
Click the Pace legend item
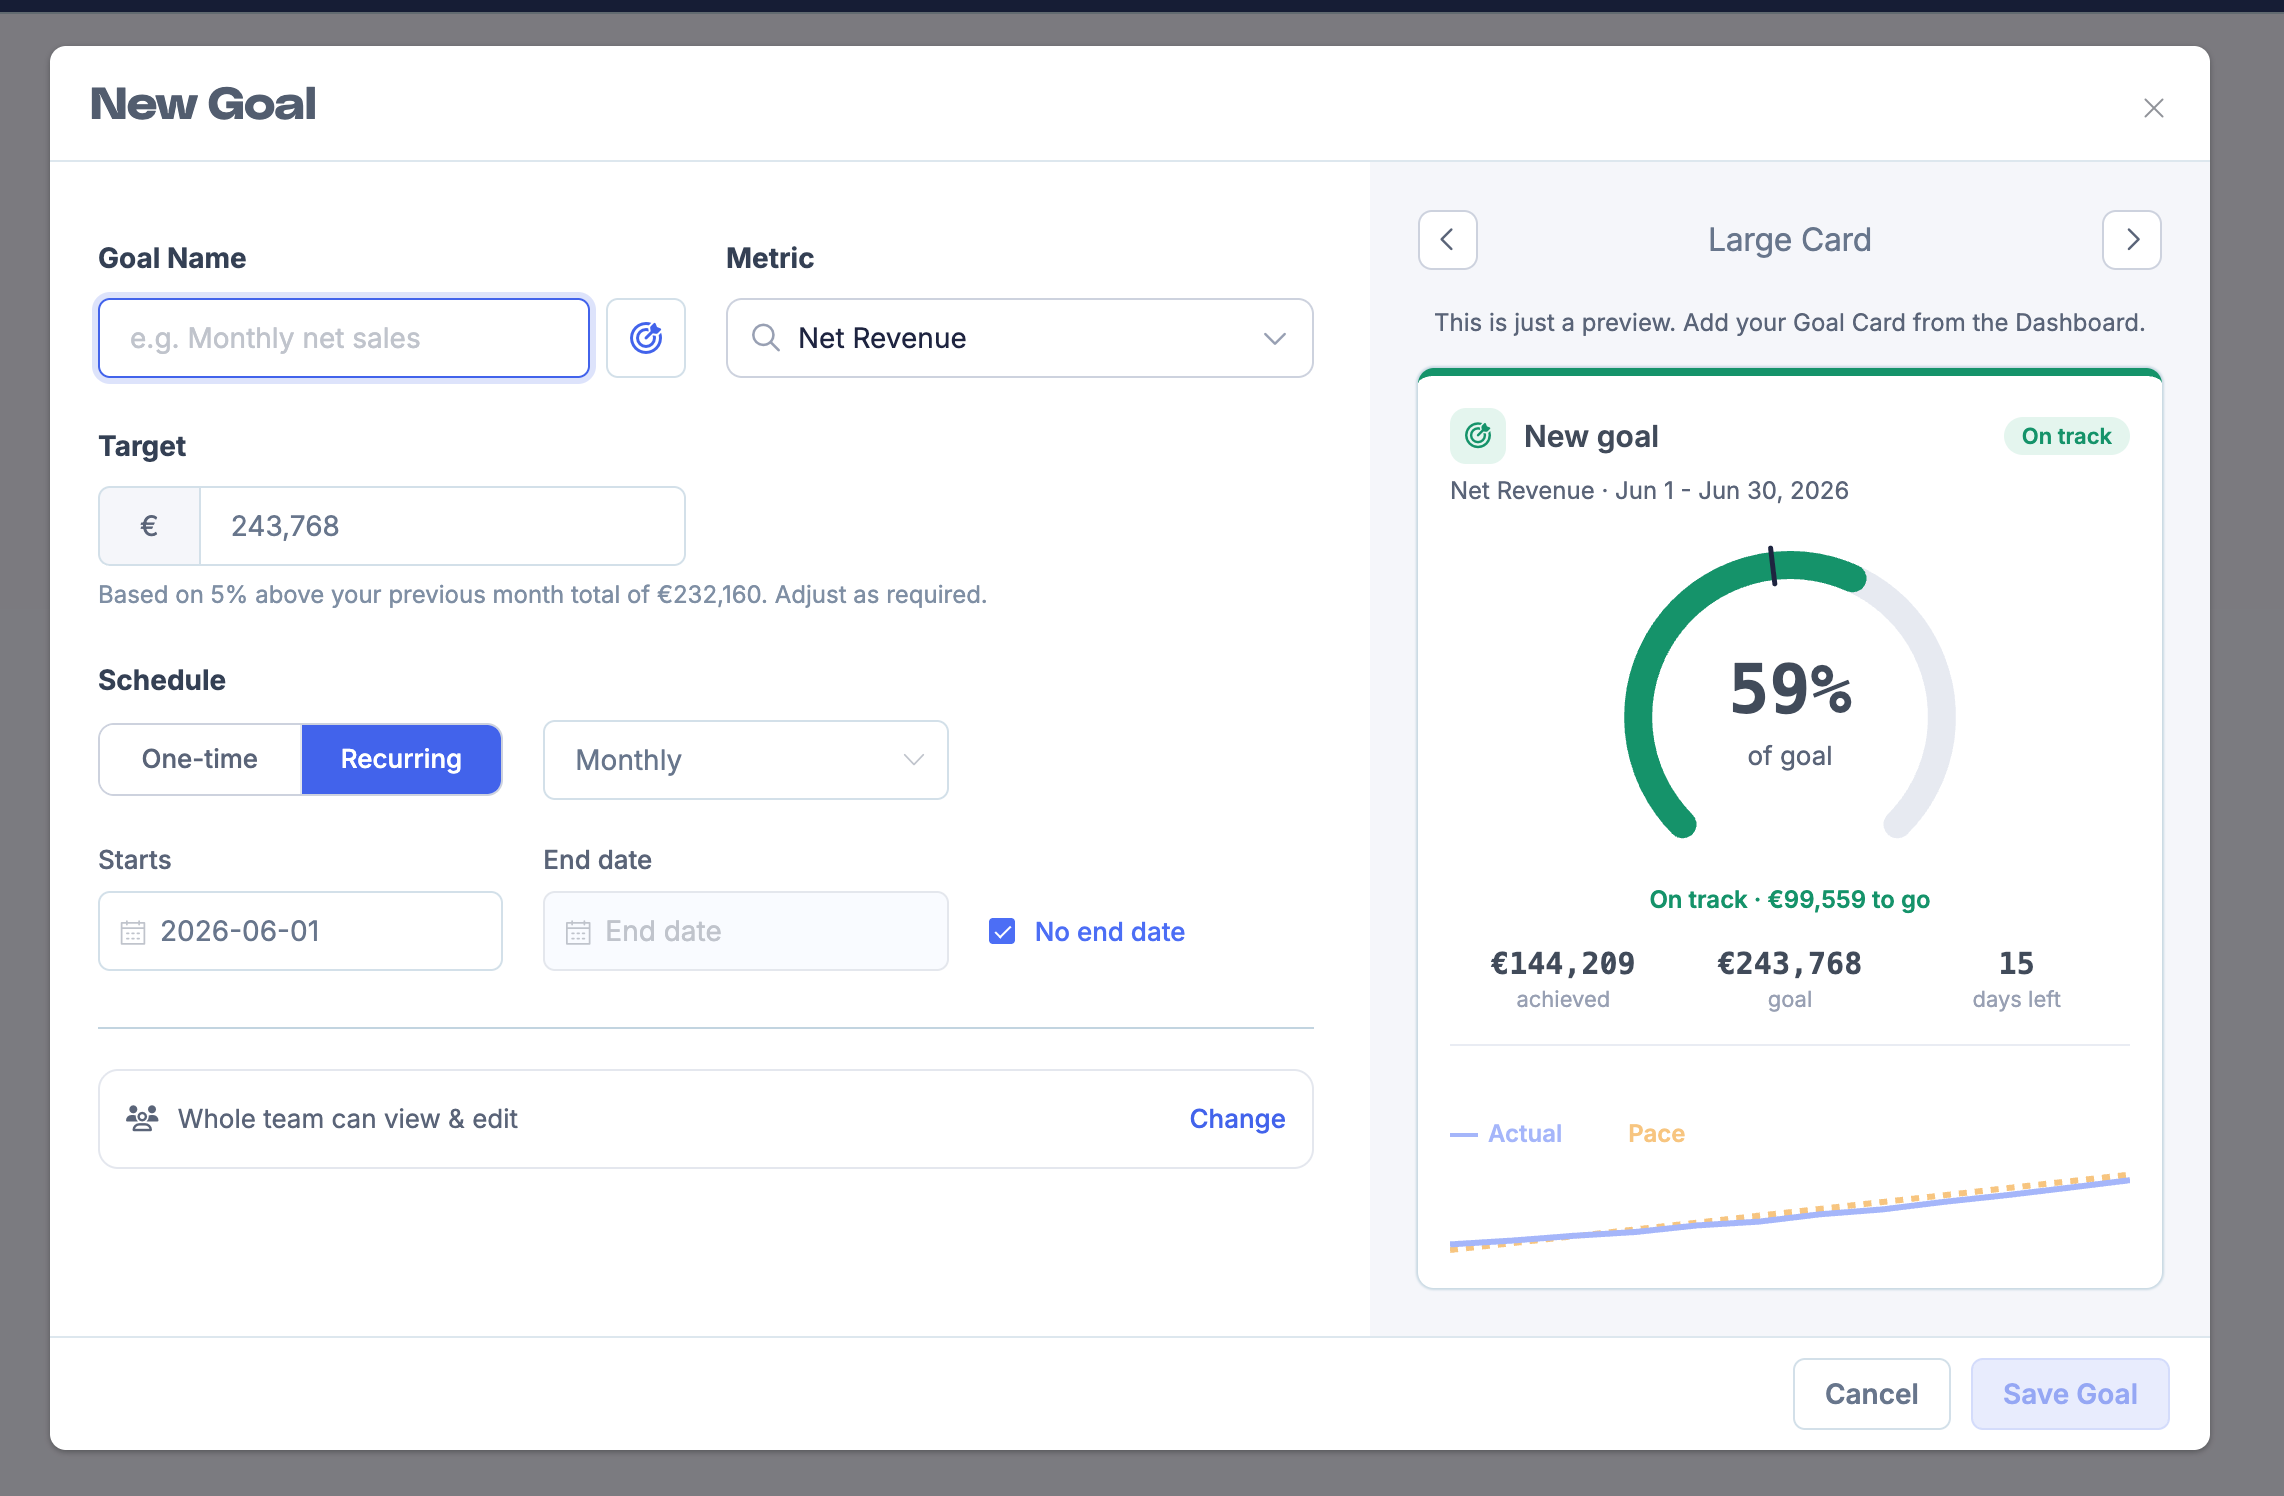[1656, 1133]
